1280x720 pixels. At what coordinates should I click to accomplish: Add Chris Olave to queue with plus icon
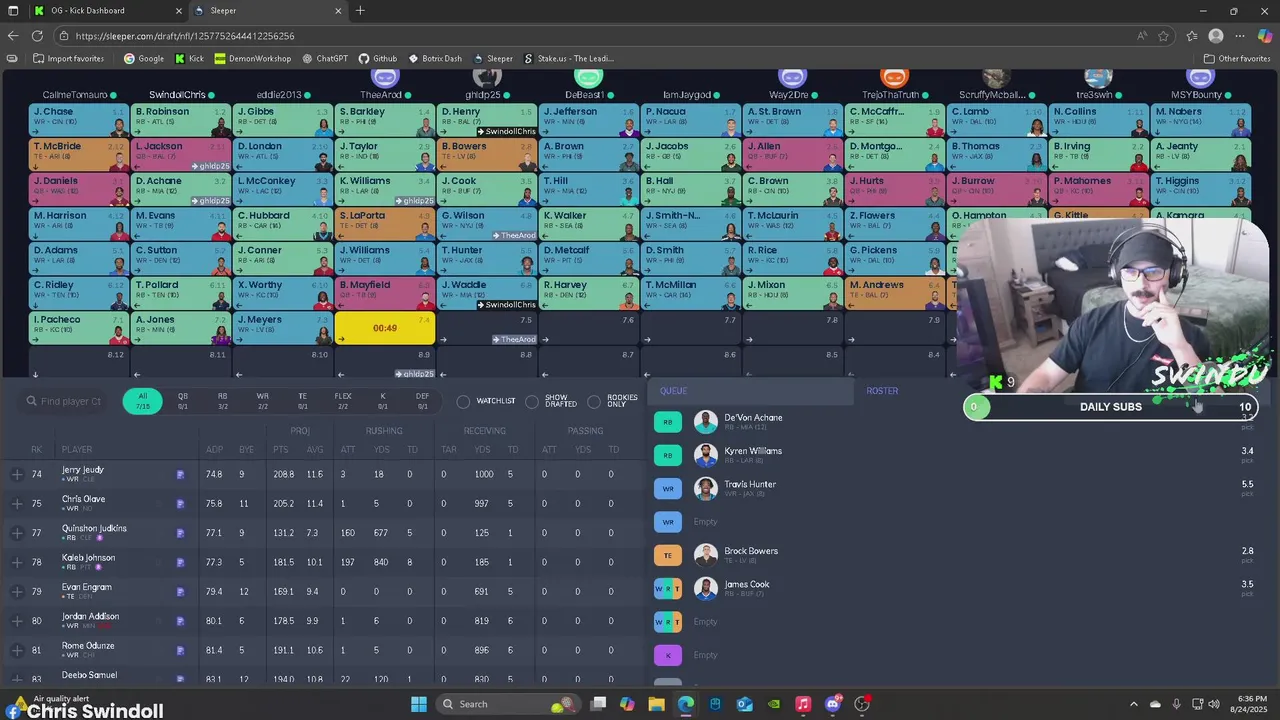(17, 504)
